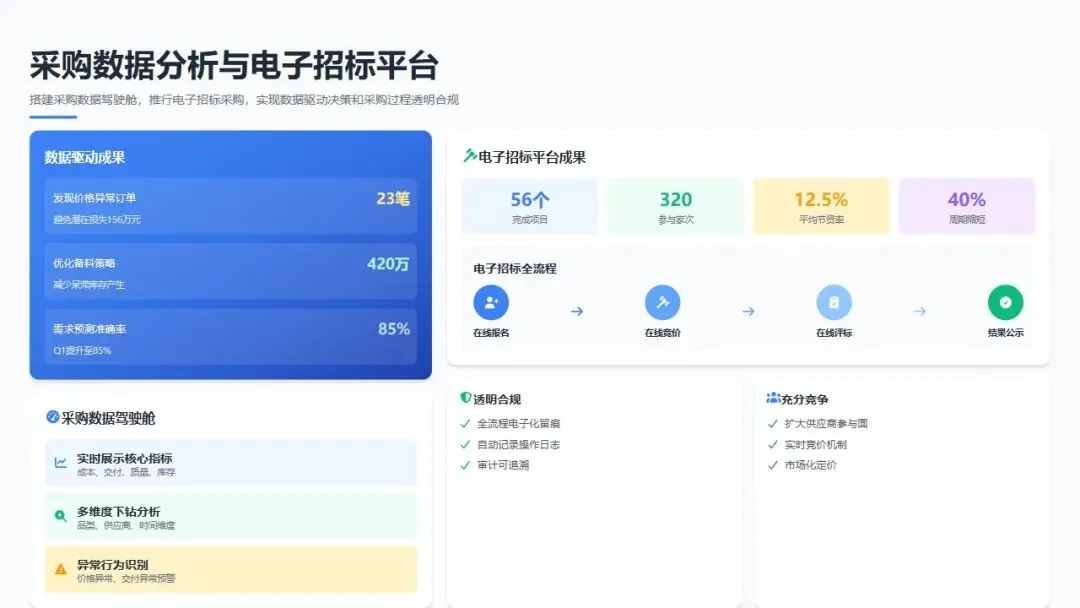Click the 避免潜在损失156万元 note
This screenshot has width=1080, height=608.
[x=96, y=220]
